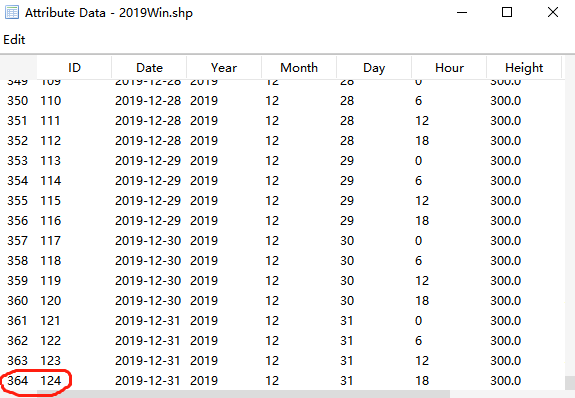This screenshot has height=398, width=575.
Task: Click Month value 12 in row 359
Action: pos(272,281)
